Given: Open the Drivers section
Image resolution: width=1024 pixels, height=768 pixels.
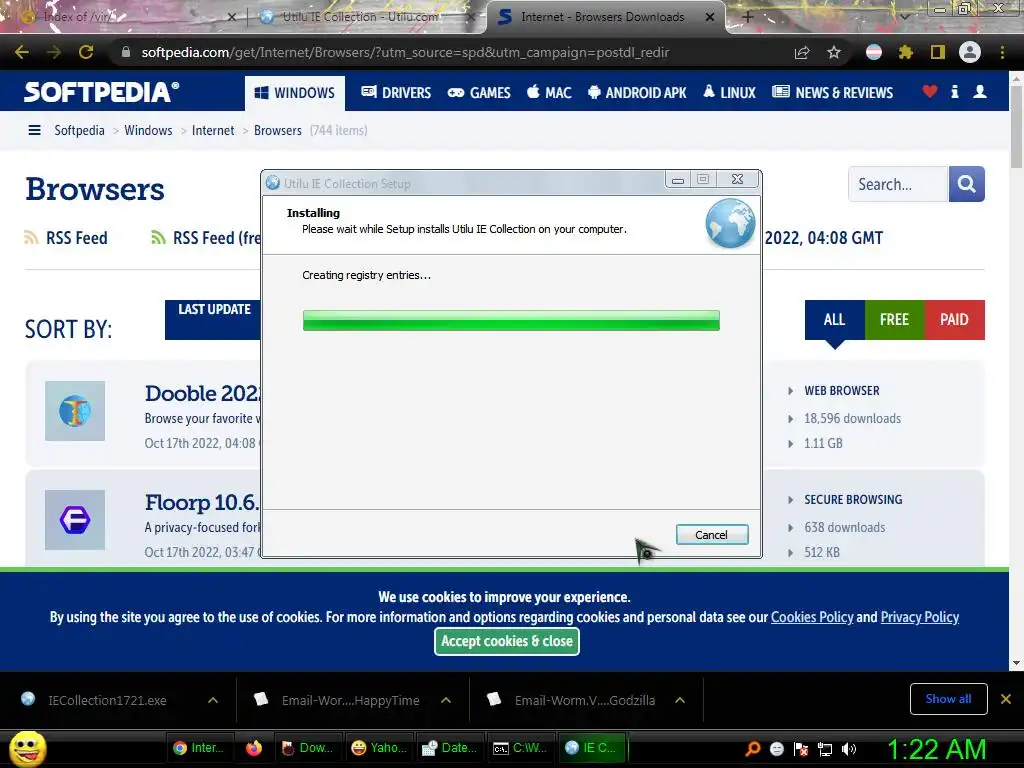Looking at the screenshot, I should [x=396, y=93].
